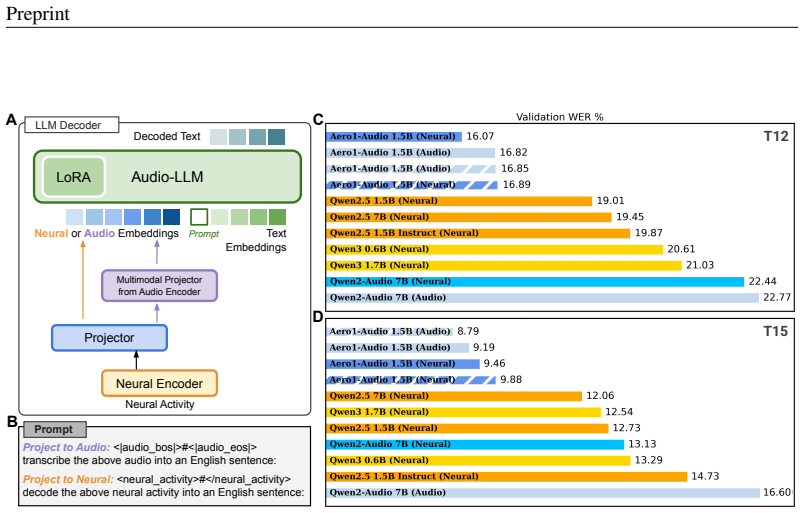Click panel letter A
804x513 pixels.
click(x=11, y=120)
